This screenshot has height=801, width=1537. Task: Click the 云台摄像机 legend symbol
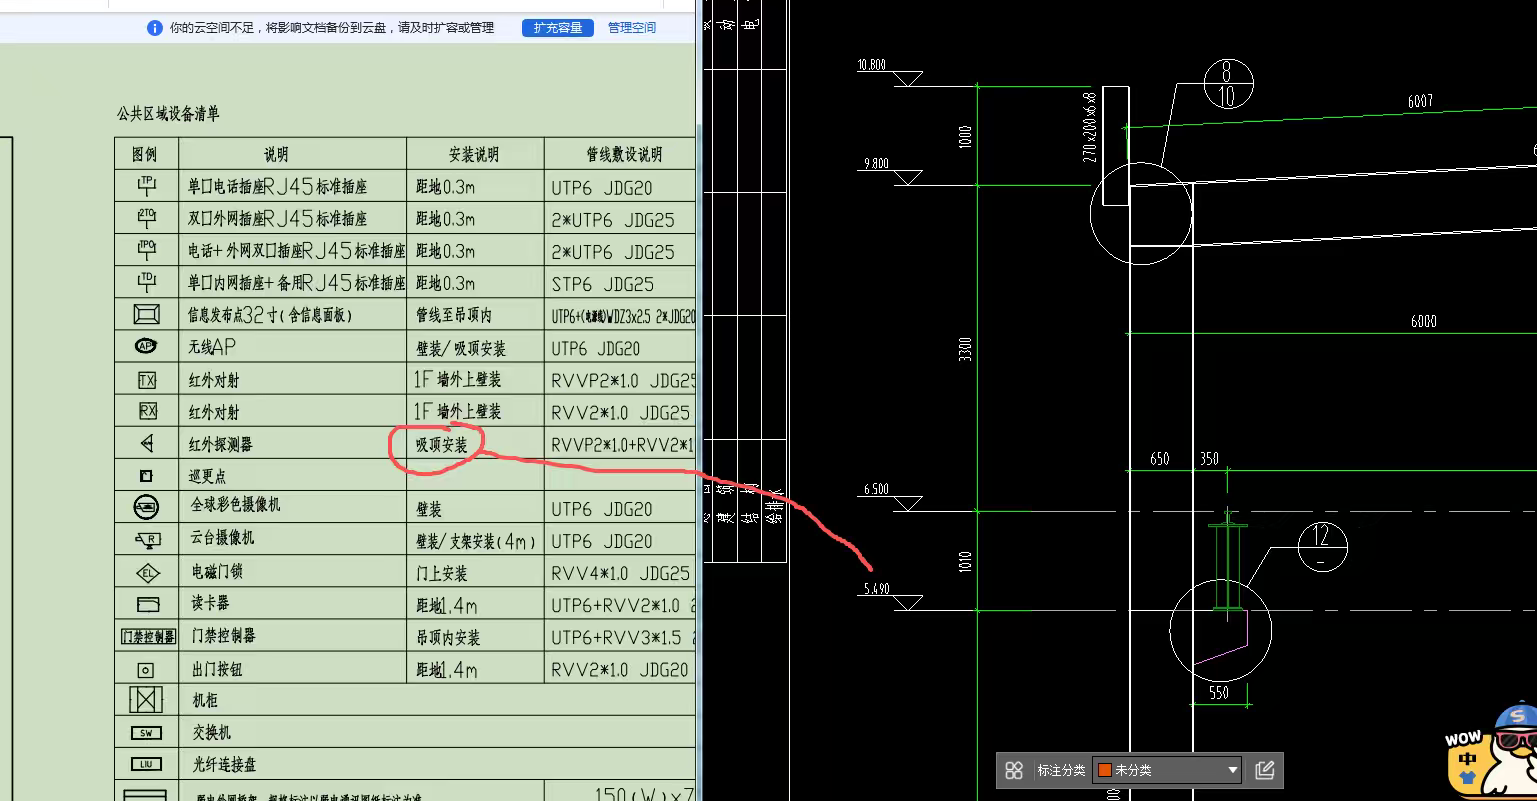pos(147,540)
